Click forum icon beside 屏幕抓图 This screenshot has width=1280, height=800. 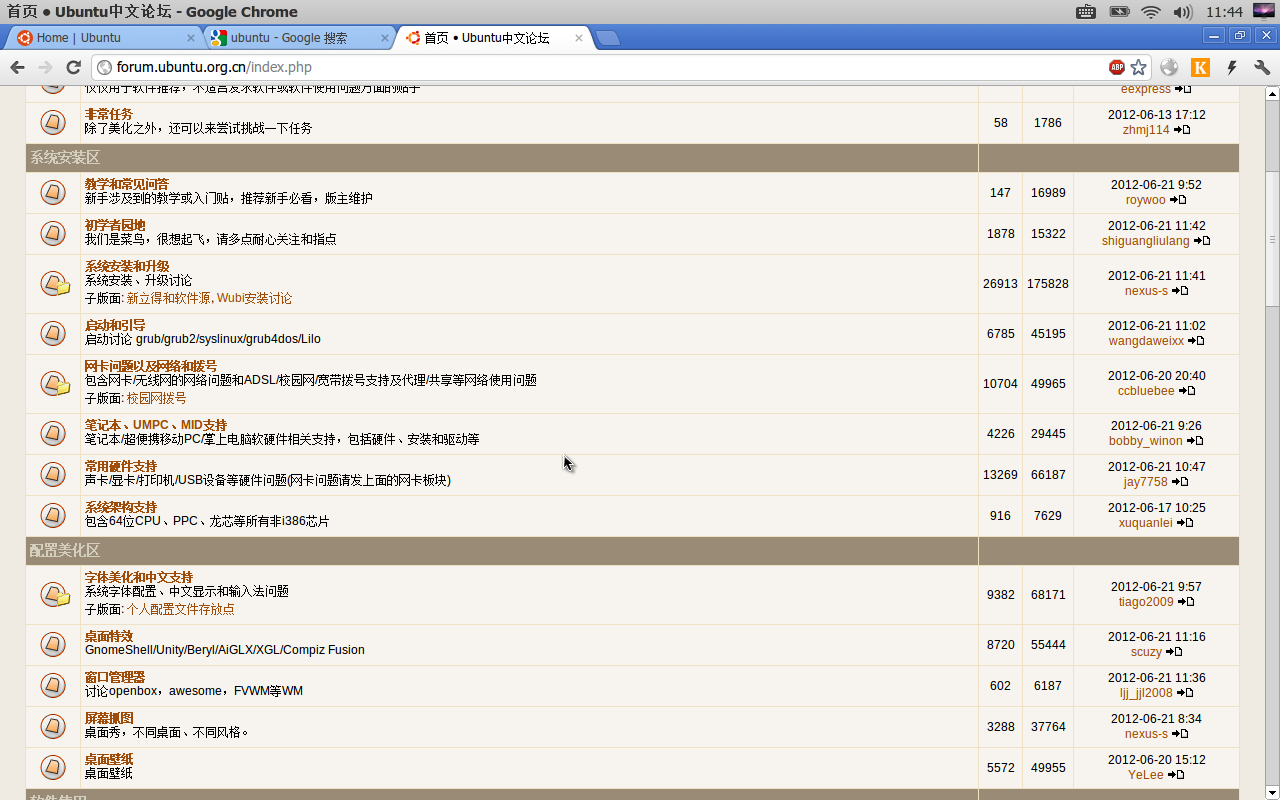click(53, 726)
